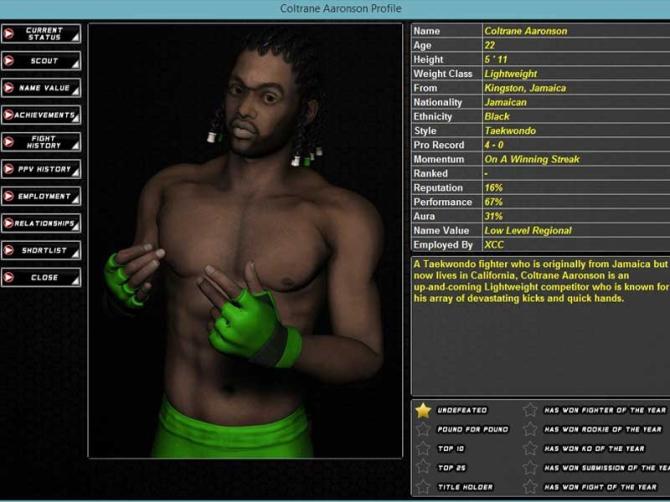Click the Fighter Of The Year star
Screen dimensions: 670x502
point(530,410)
